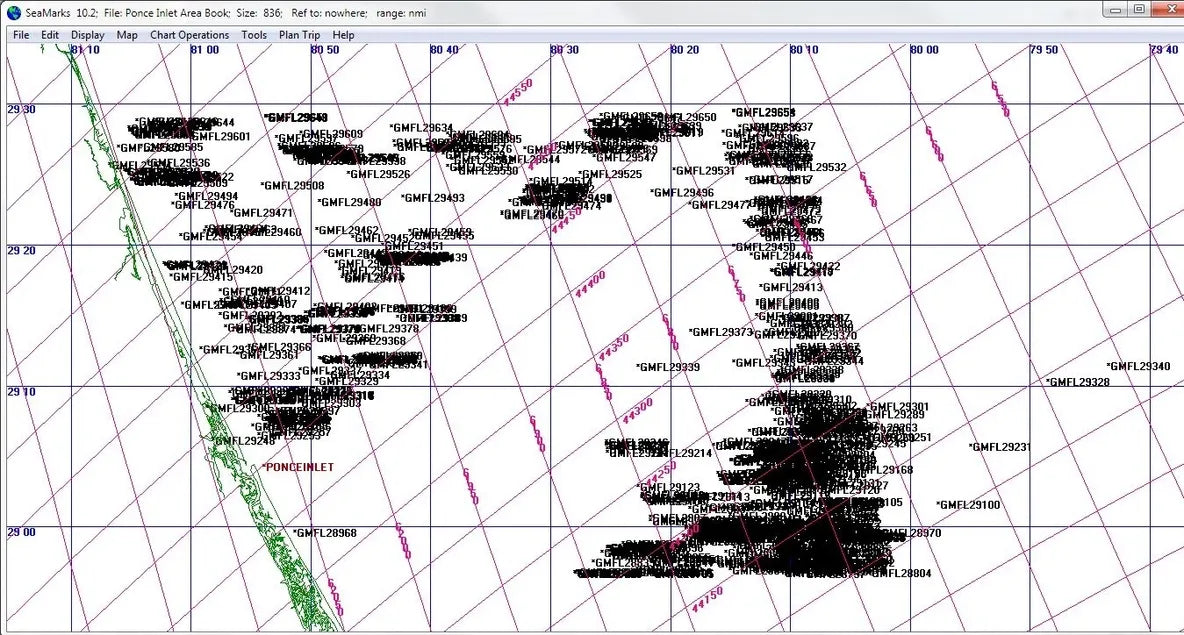Select the PONCEINLET waypoint label
The image size is (1184, 635).
pos(298,467)
